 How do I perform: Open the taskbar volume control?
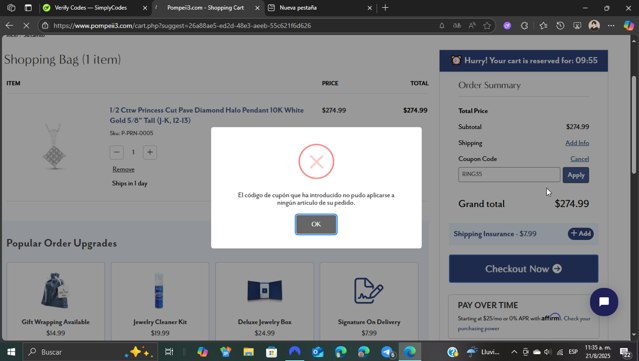point(547,352)
